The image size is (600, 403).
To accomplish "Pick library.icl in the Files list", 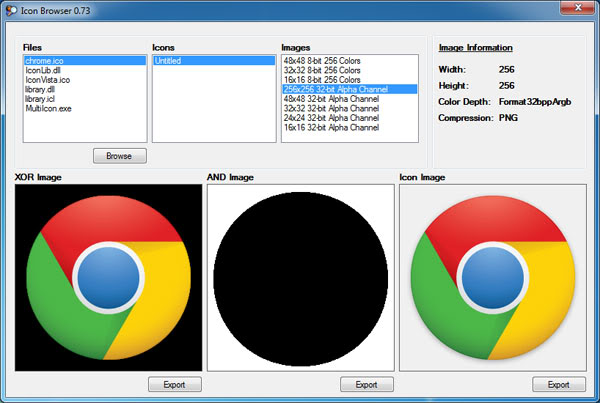I will click(41, 99).
